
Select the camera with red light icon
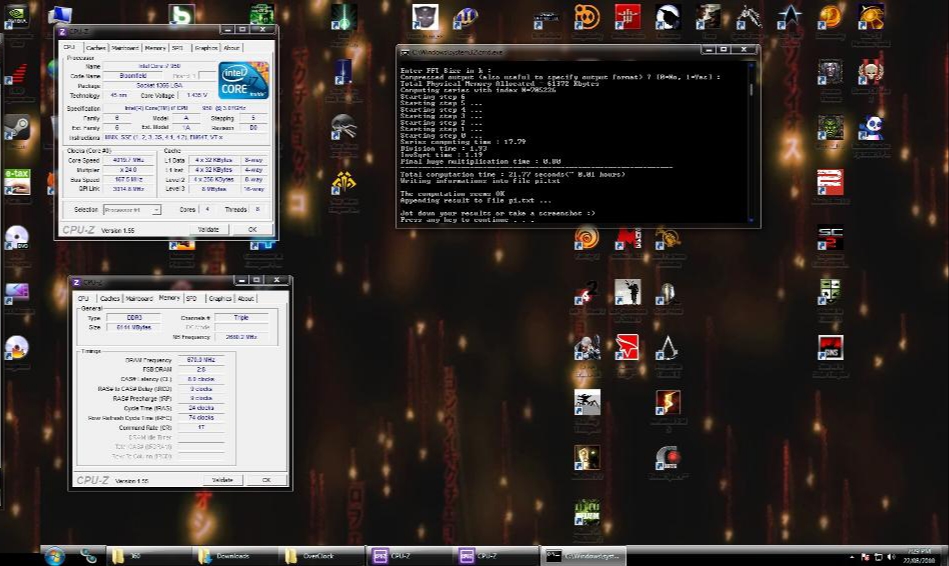[x=668, y=458]
